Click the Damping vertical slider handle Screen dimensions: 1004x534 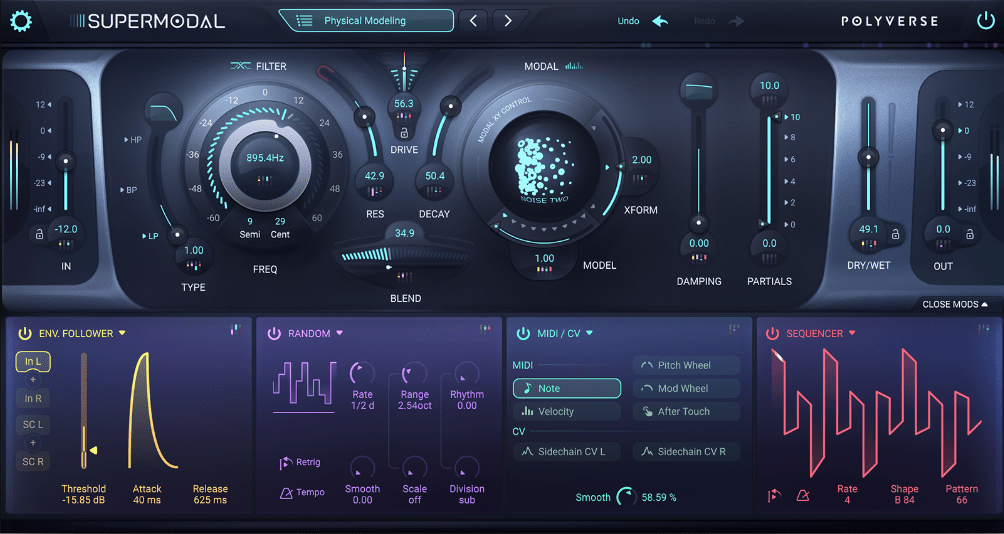(x=698, y=222)
